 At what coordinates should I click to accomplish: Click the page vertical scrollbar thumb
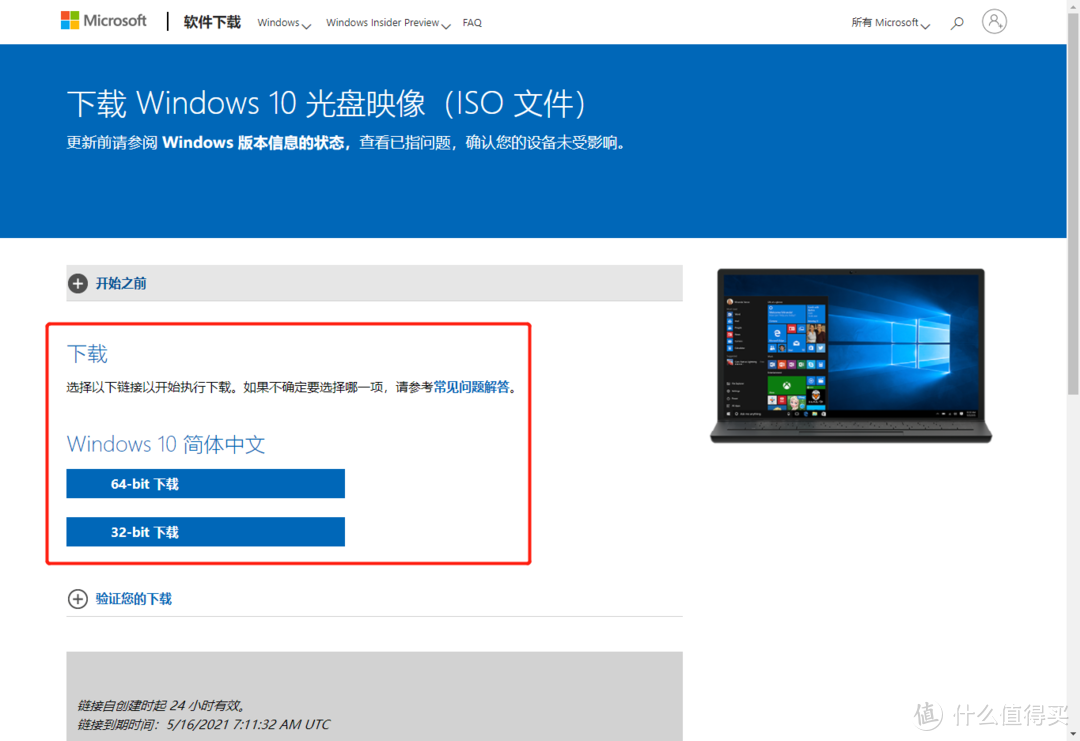coord(1073,203)
